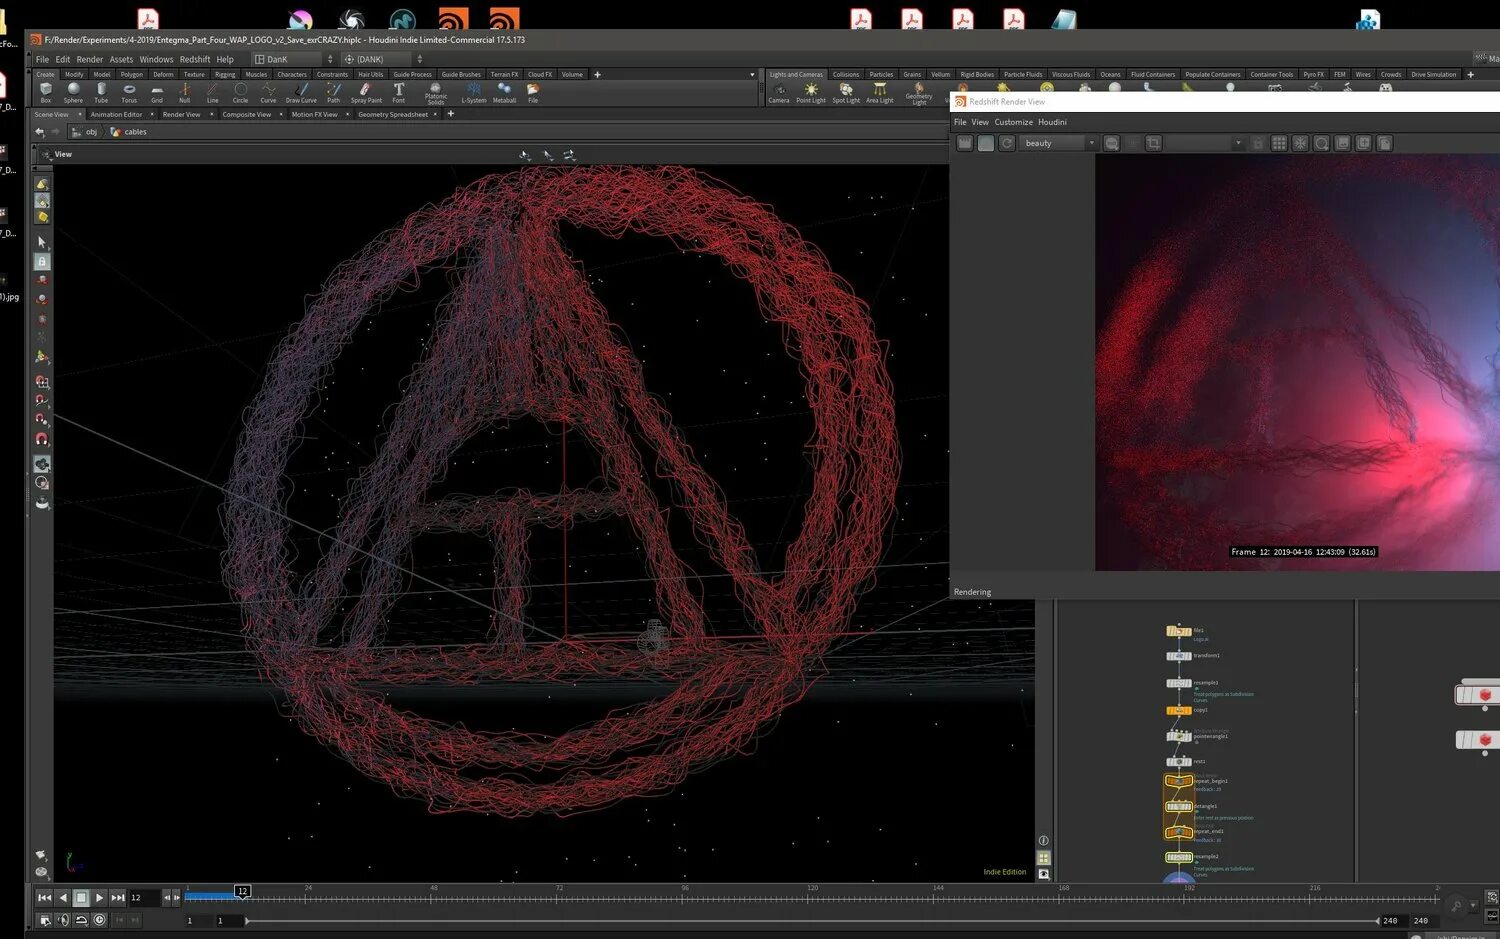Click the obj path button
The width and height of the screenshot is (1500, 939).
tap(85, 132)
